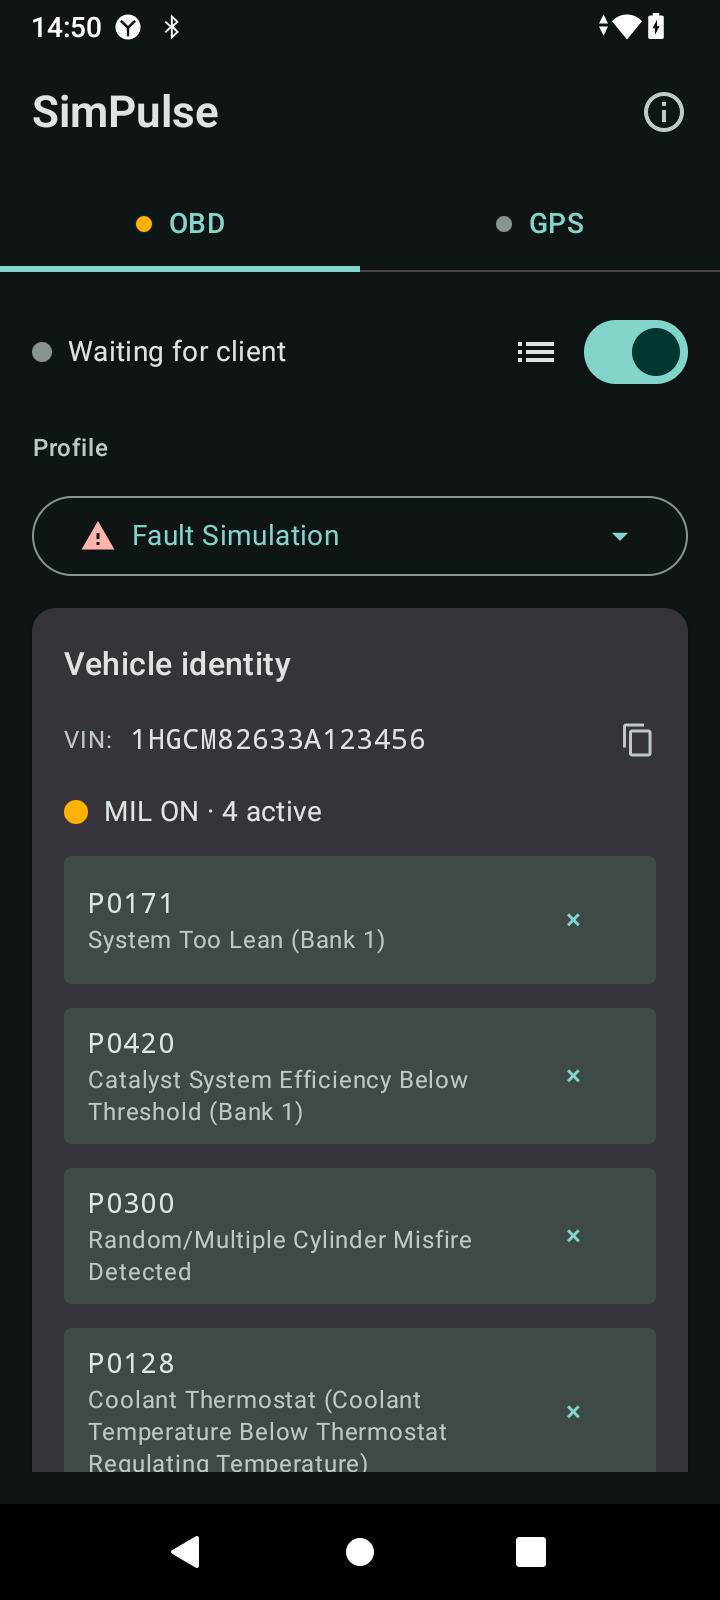Remove the P0420 fault code
Image resolution: width=720 pixels, height=1600 pixels.
(x=573, y=1076)
